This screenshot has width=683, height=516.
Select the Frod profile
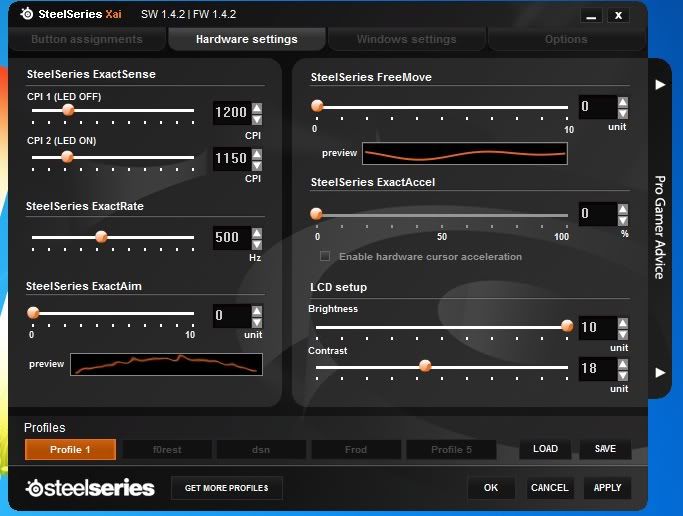(x=356, y=449)
